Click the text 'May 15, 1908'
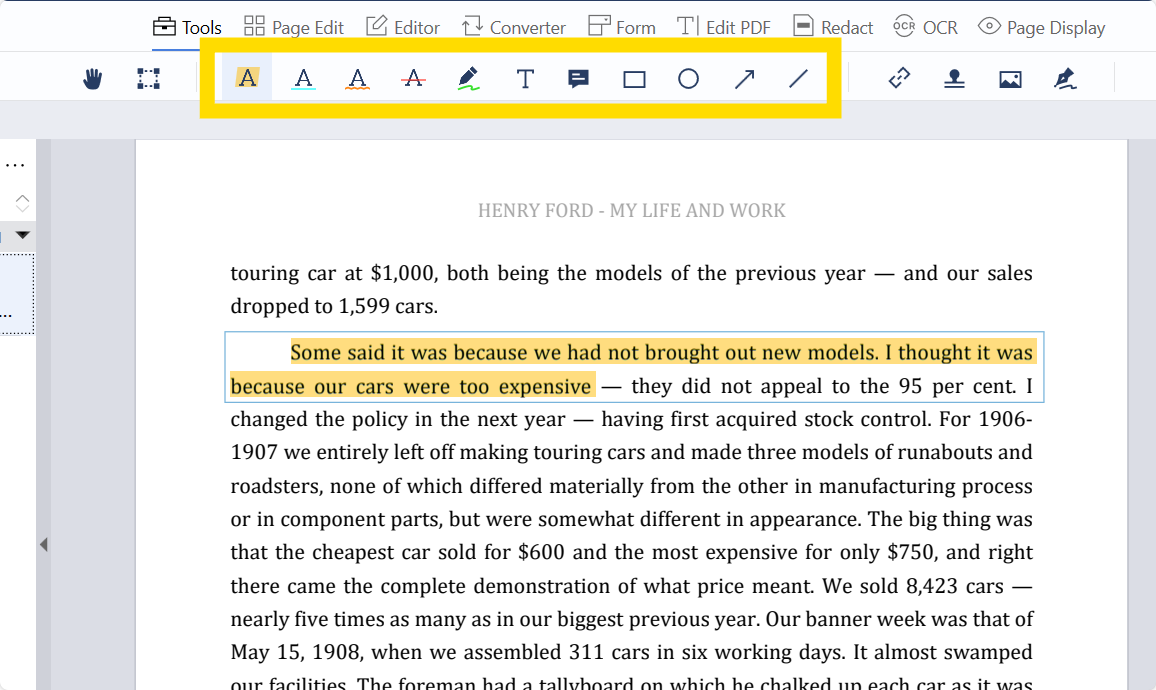This screenshot has width=1156, height=690. pos(298,652)
